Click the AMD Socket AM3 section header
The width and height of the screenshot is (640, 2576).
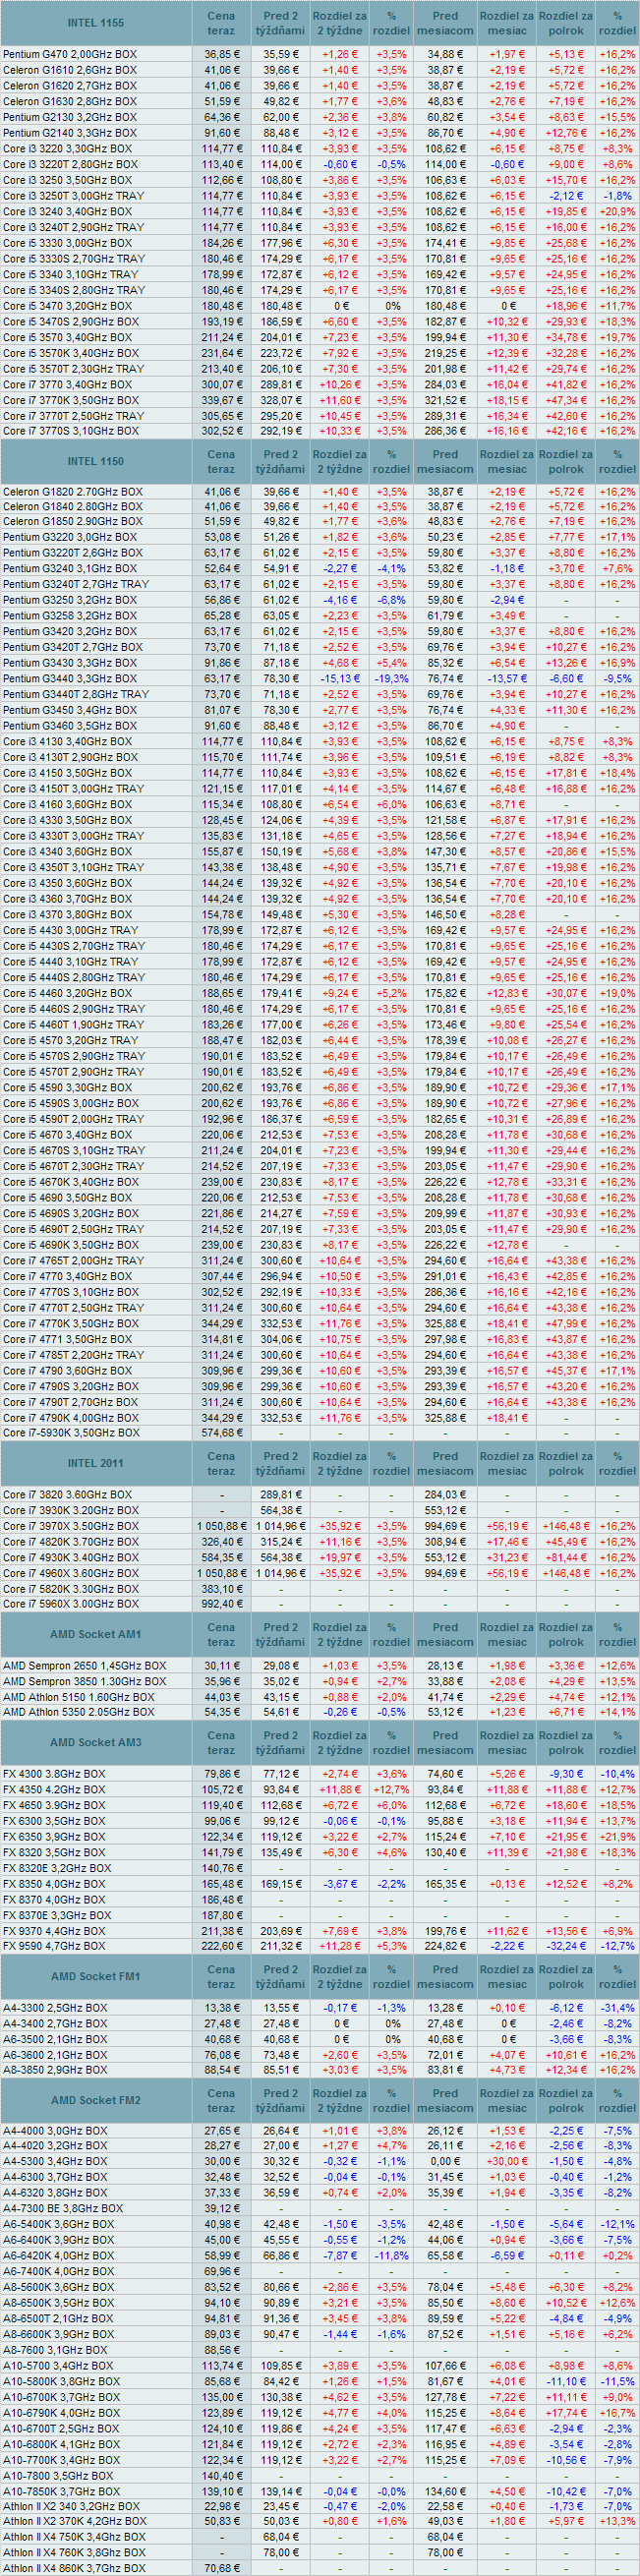point(96,1742)
